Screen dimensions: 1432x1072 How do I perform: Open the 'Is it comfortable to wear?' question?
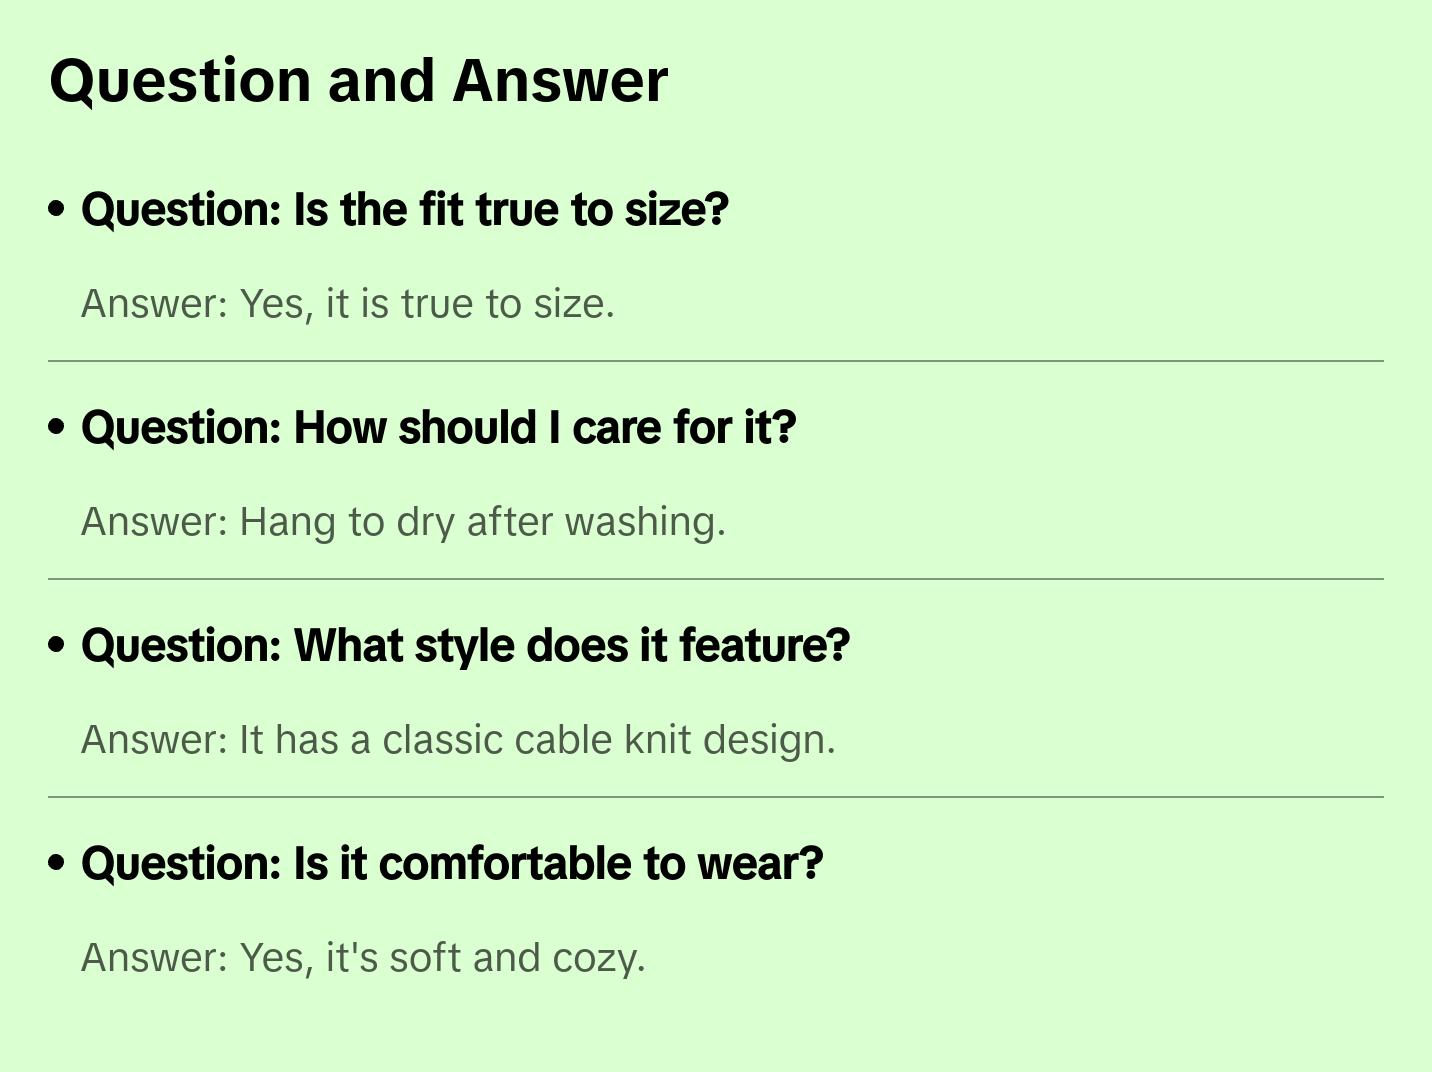click(452, 864)
